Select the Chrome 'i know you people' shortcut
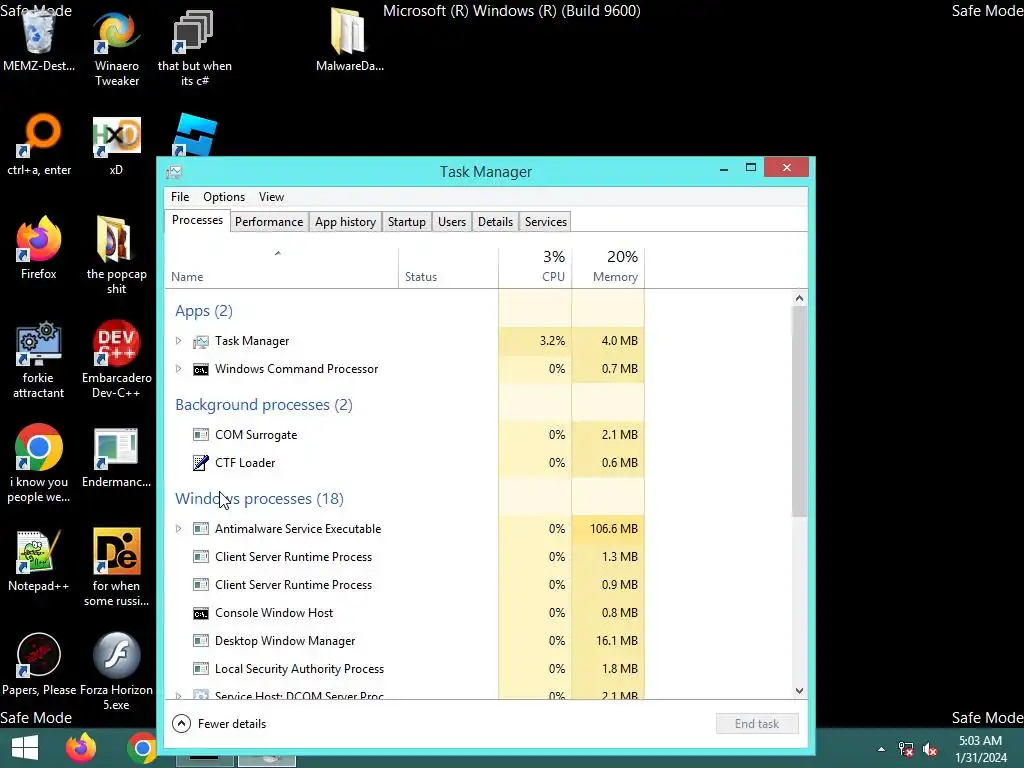 pos(39,464)
